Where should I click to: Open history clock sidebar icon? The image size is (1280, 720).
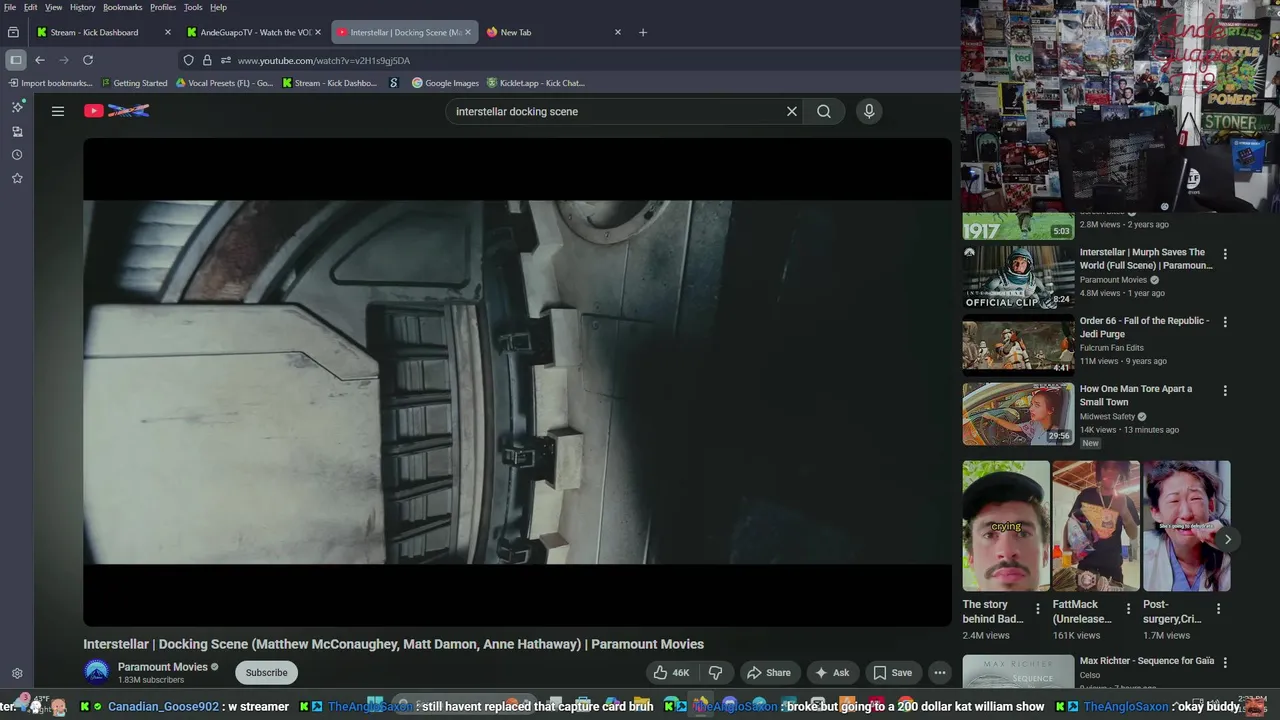click(x=17, y=155)
